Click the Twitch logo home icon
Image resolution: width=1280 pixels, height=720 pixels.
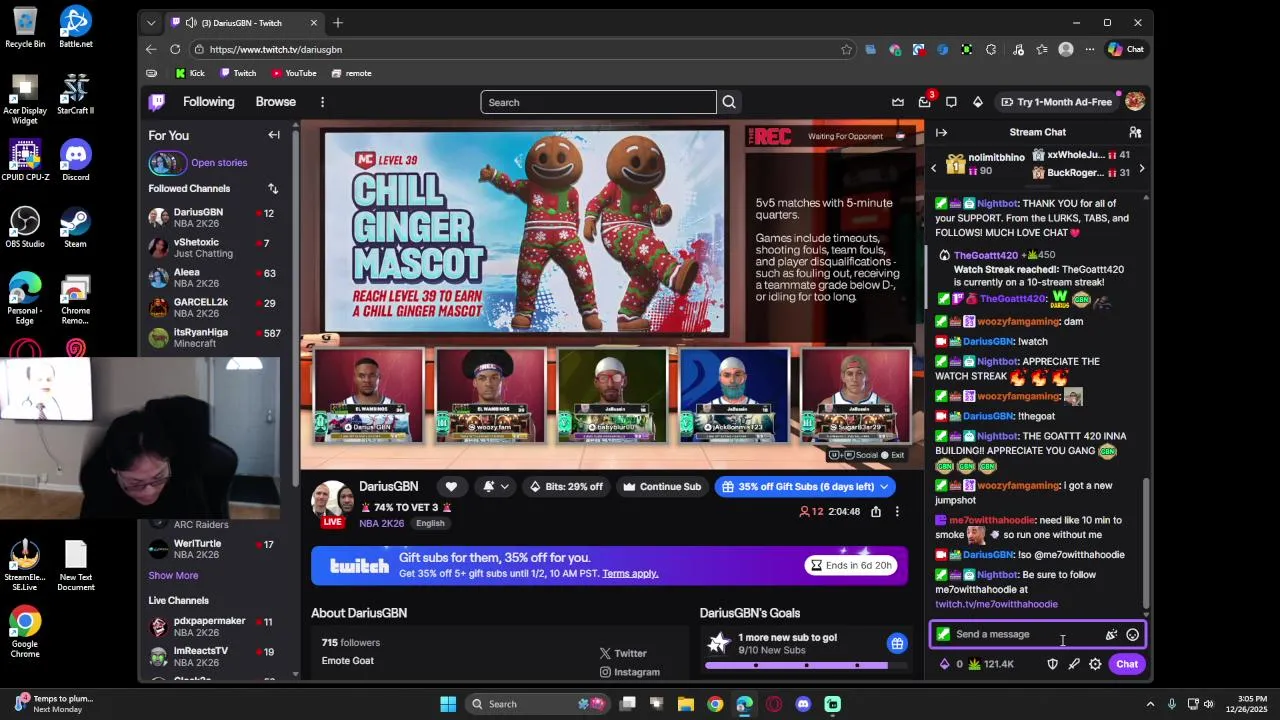coord(157,102)
